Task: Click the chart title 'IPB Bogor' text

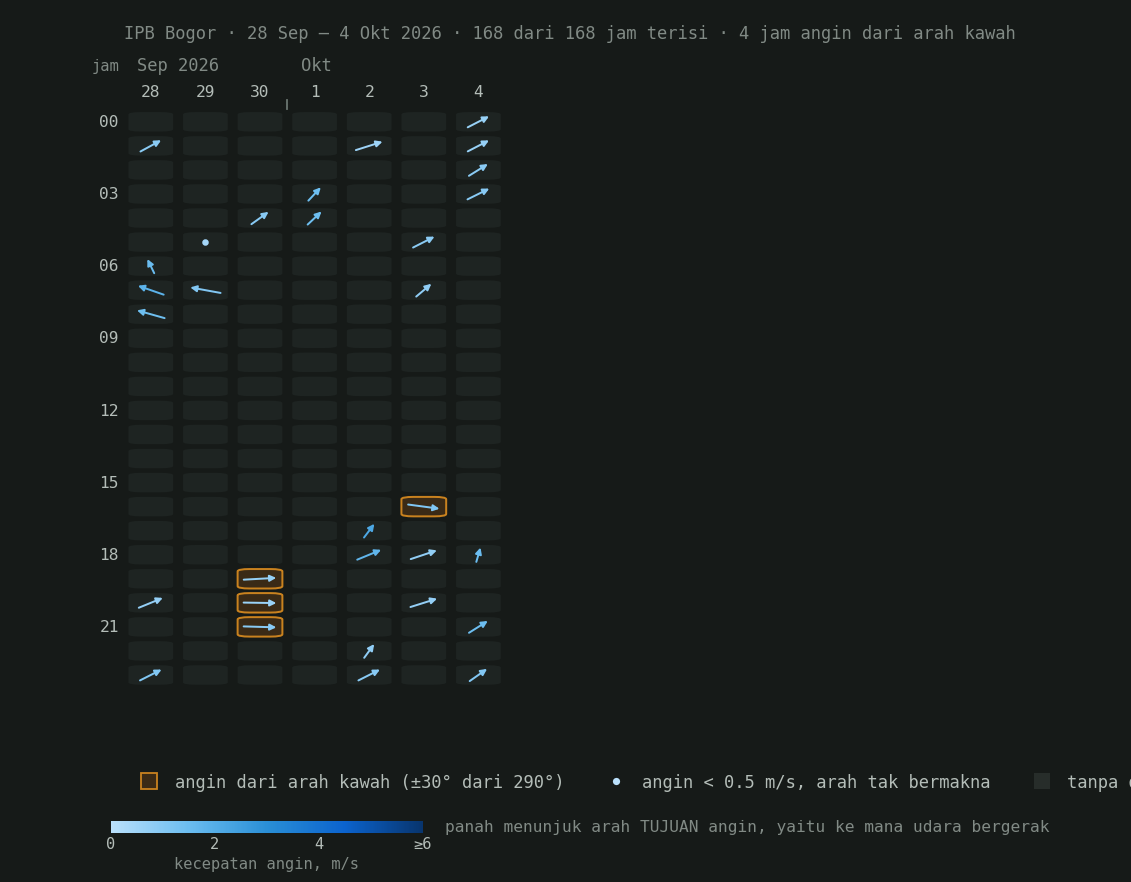Action: (170, 33)
